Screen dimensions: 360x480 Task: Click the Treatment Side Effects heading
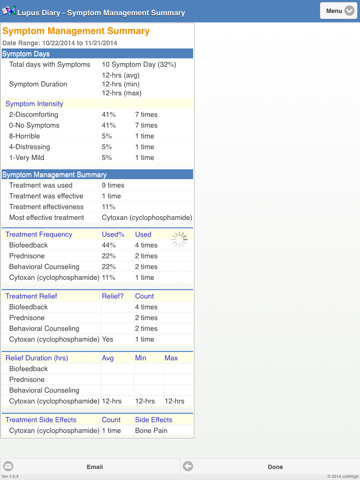coord(41,420)
